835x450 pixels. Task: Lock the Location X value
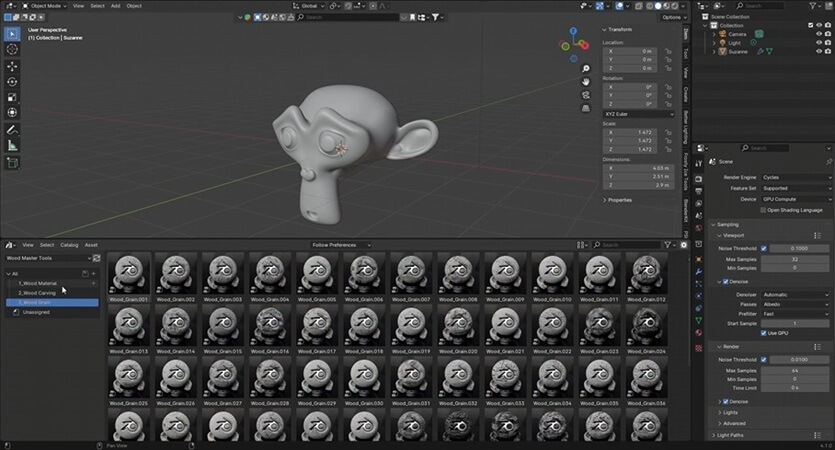[668, 51]
